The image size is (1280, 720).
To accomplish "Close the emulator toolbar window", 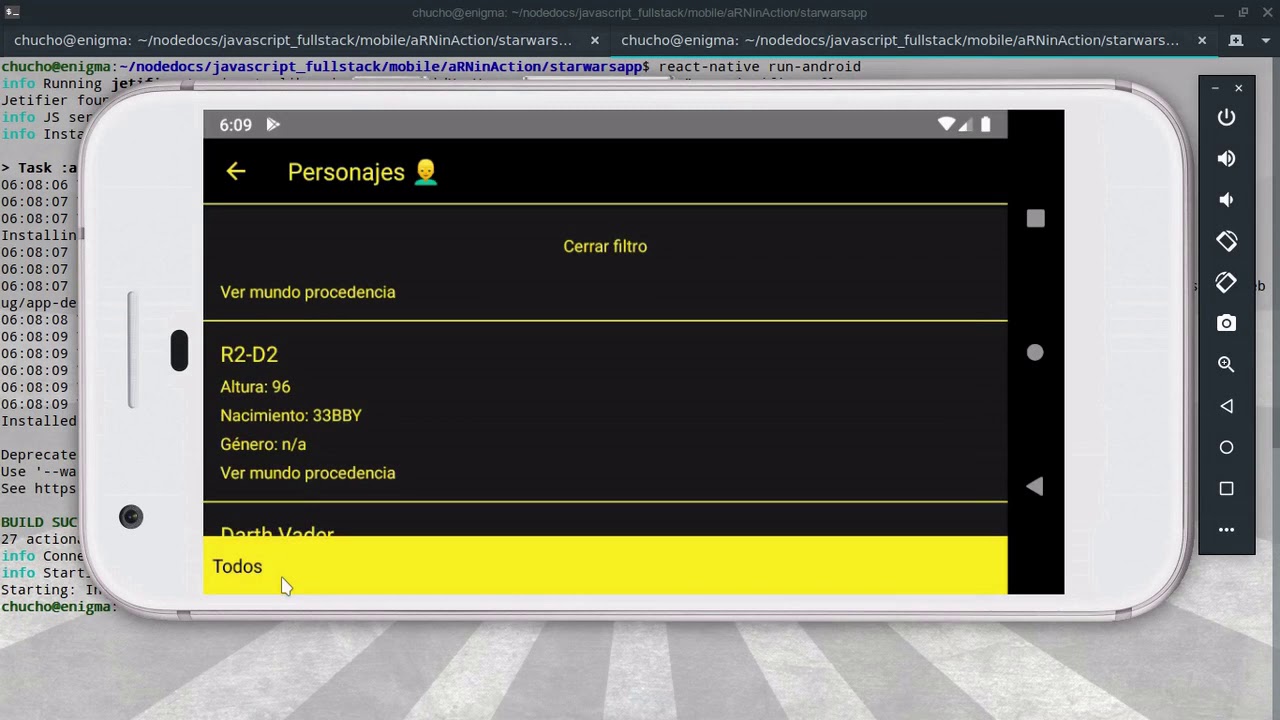I will [1238, 88].
